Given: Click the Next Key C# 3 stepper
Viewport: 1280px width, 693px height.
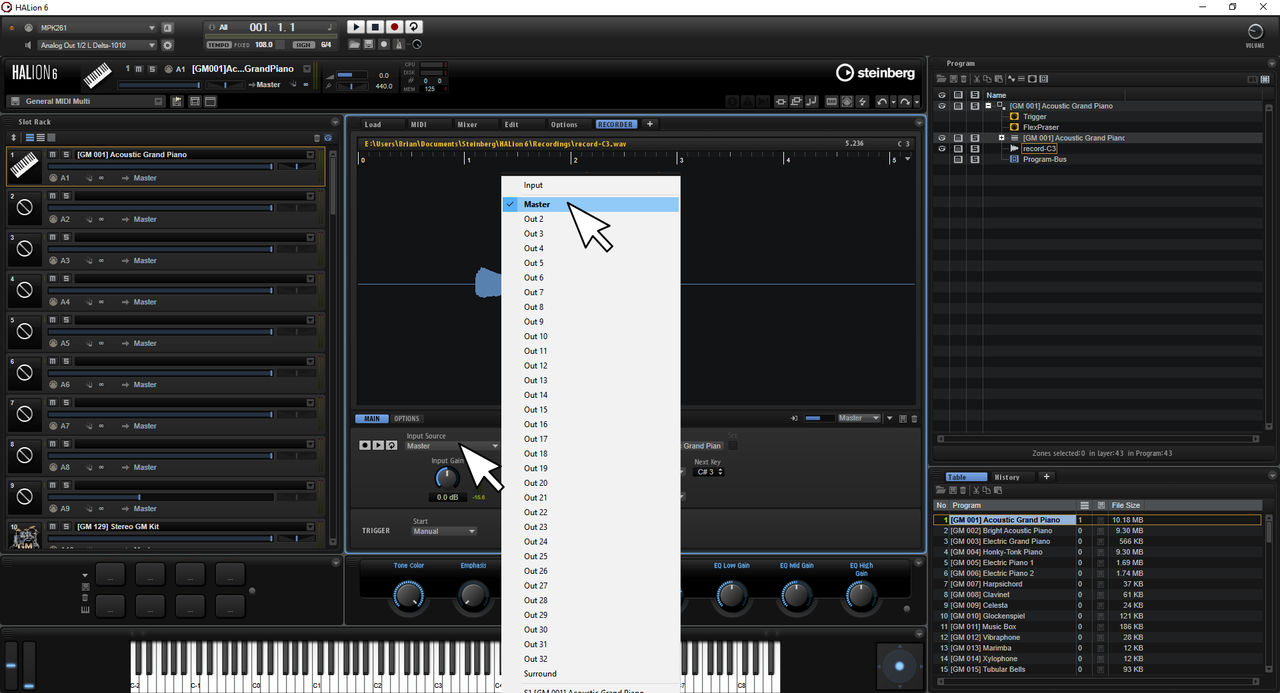Looking at the screenshot, I should click(x=709, y=472).
